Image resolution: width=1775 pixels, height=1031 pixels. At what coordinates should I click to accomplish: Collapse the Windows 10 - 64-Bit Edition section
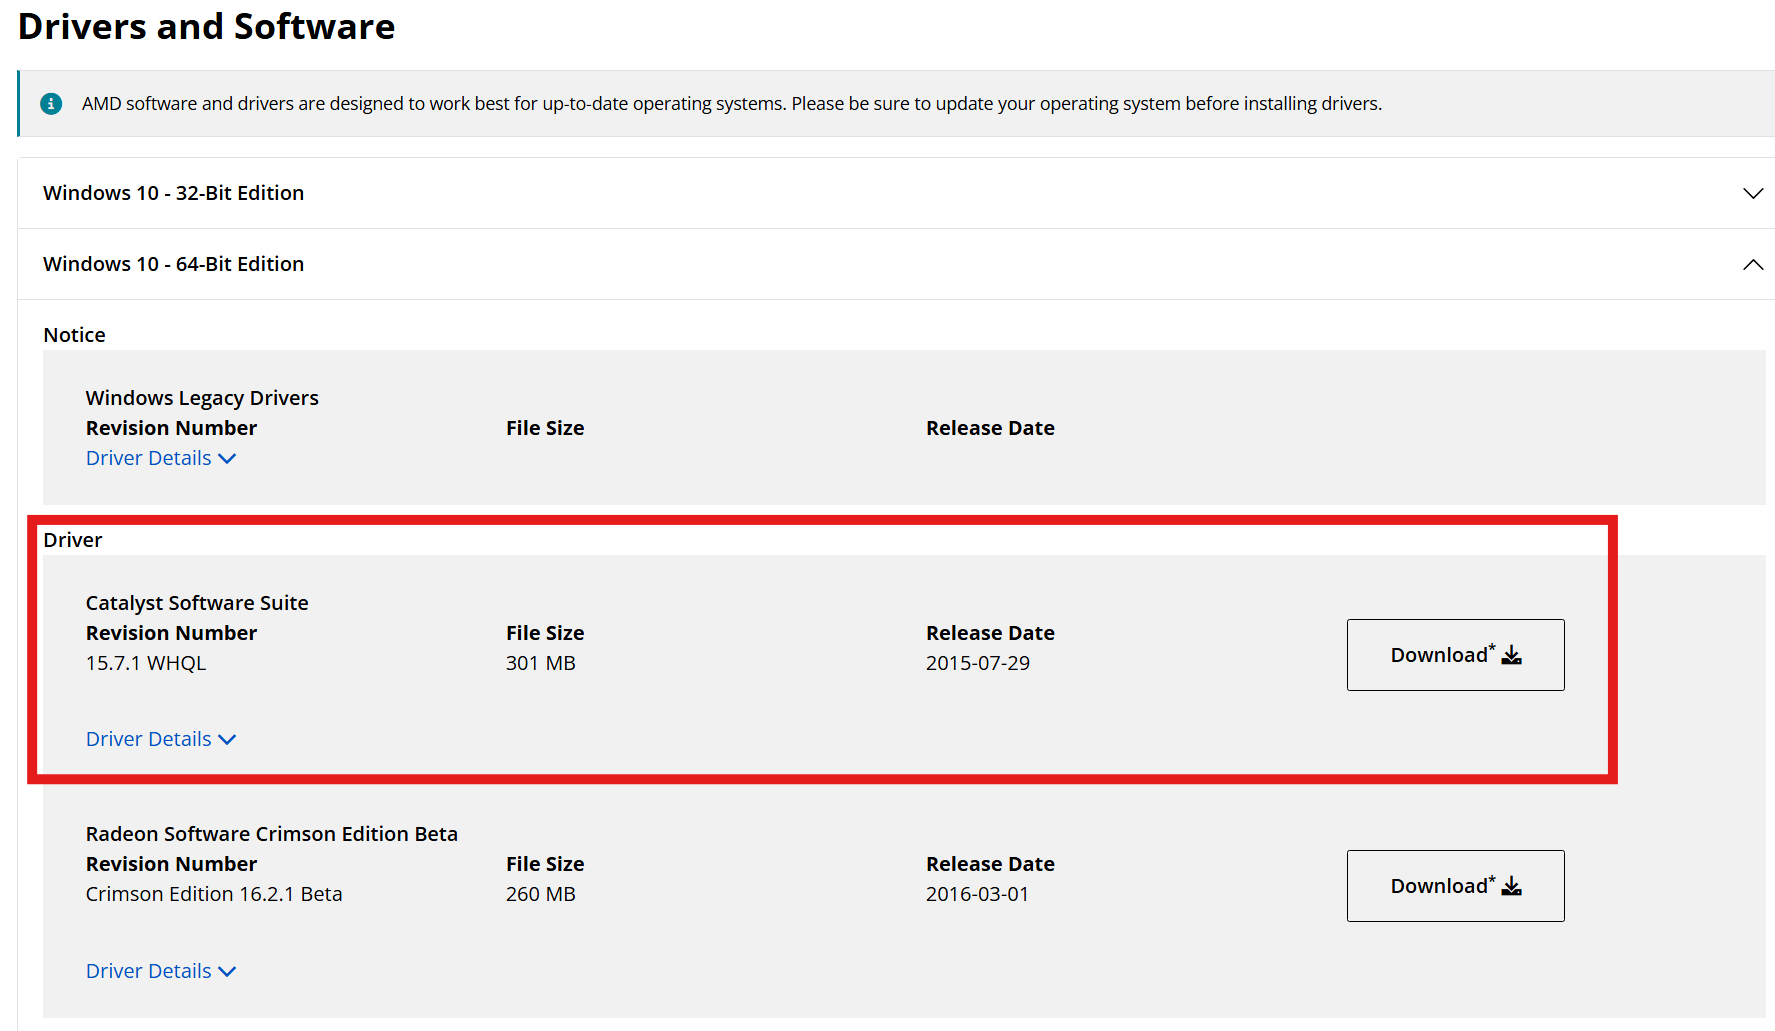[896, 264]
